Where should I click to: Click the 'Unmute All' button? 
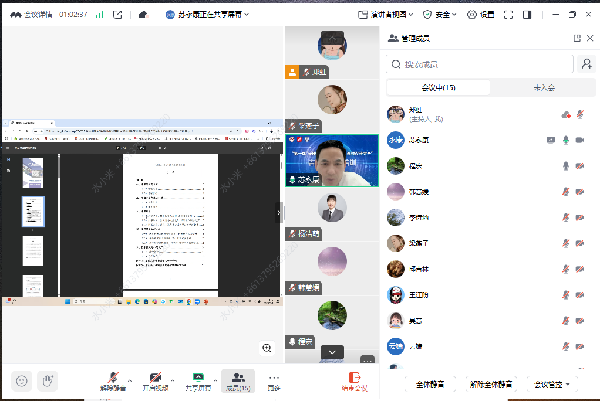tap(490, 384)
